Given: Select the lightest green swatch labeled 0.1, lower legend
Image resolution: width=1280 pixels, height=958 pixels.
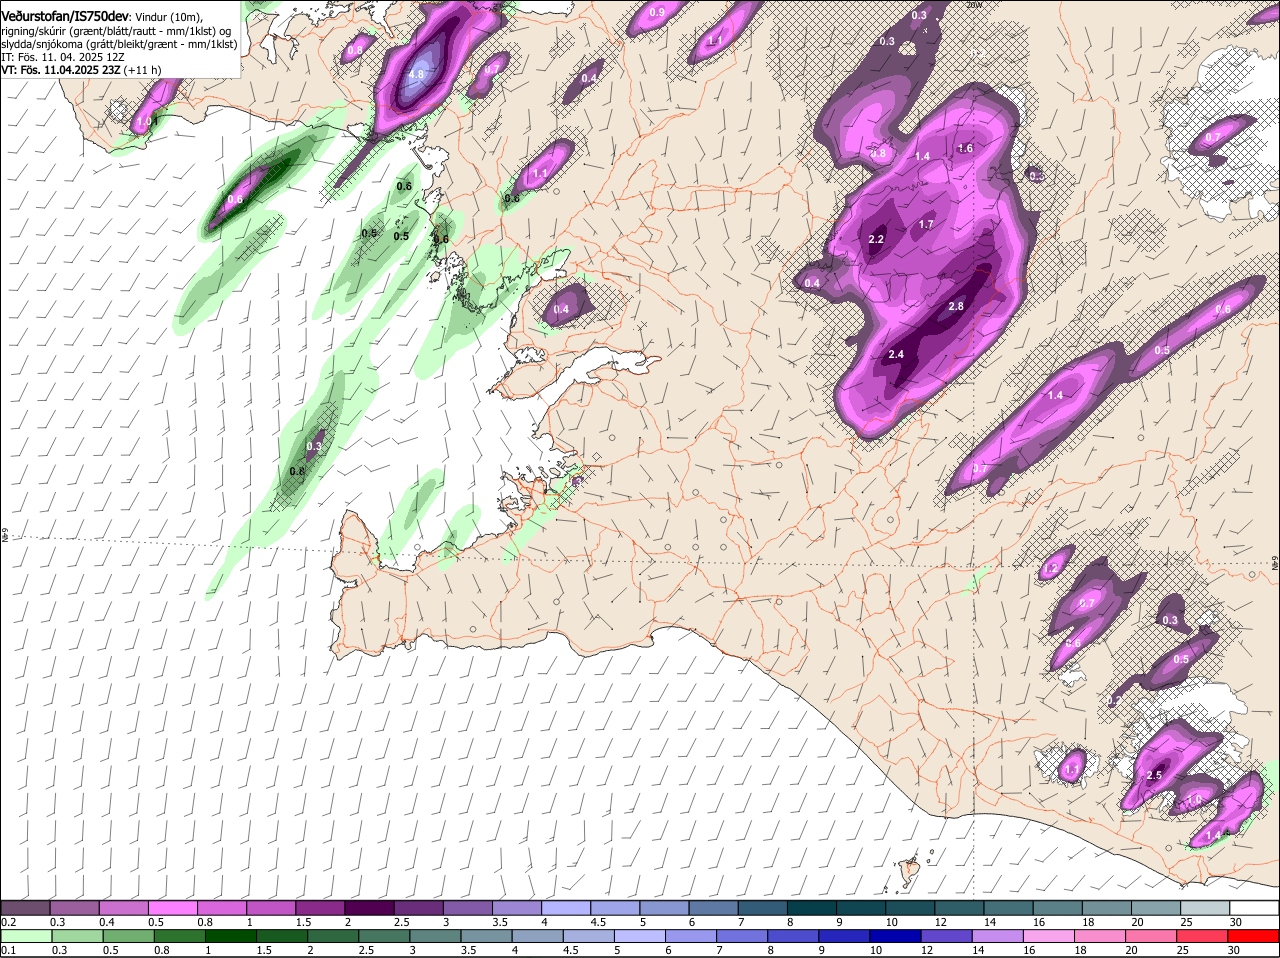Looking at the screenshot, I should coord(26,936).
